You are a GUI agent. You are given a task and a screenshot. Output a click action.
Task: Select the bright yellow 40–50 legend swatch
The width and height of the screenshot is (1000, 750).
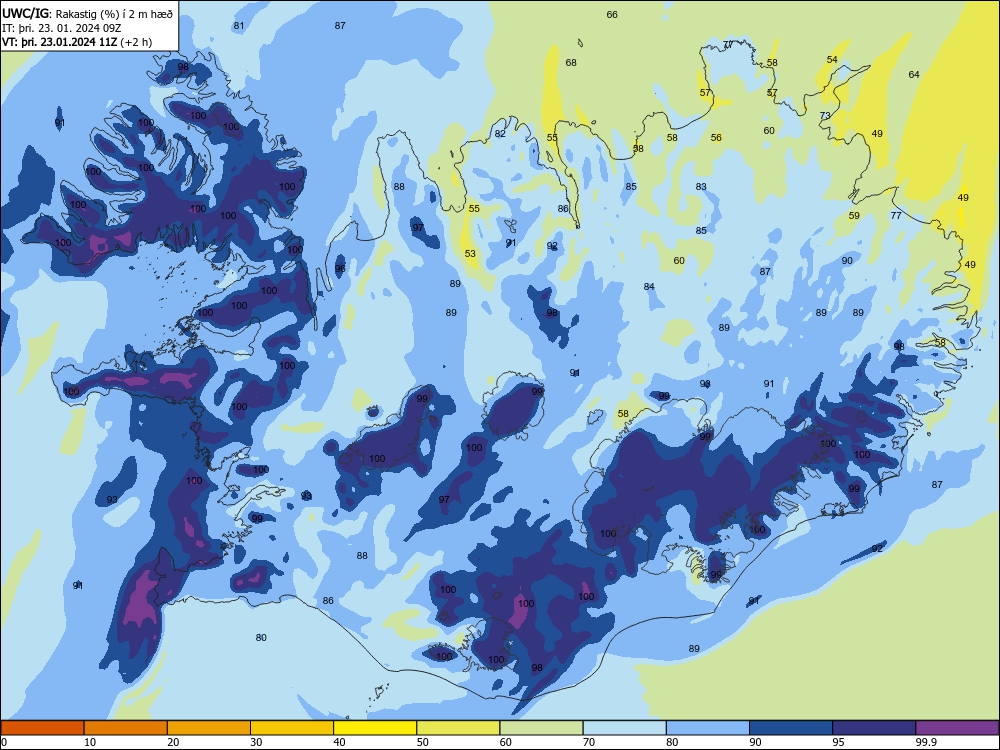click(375, 728)
